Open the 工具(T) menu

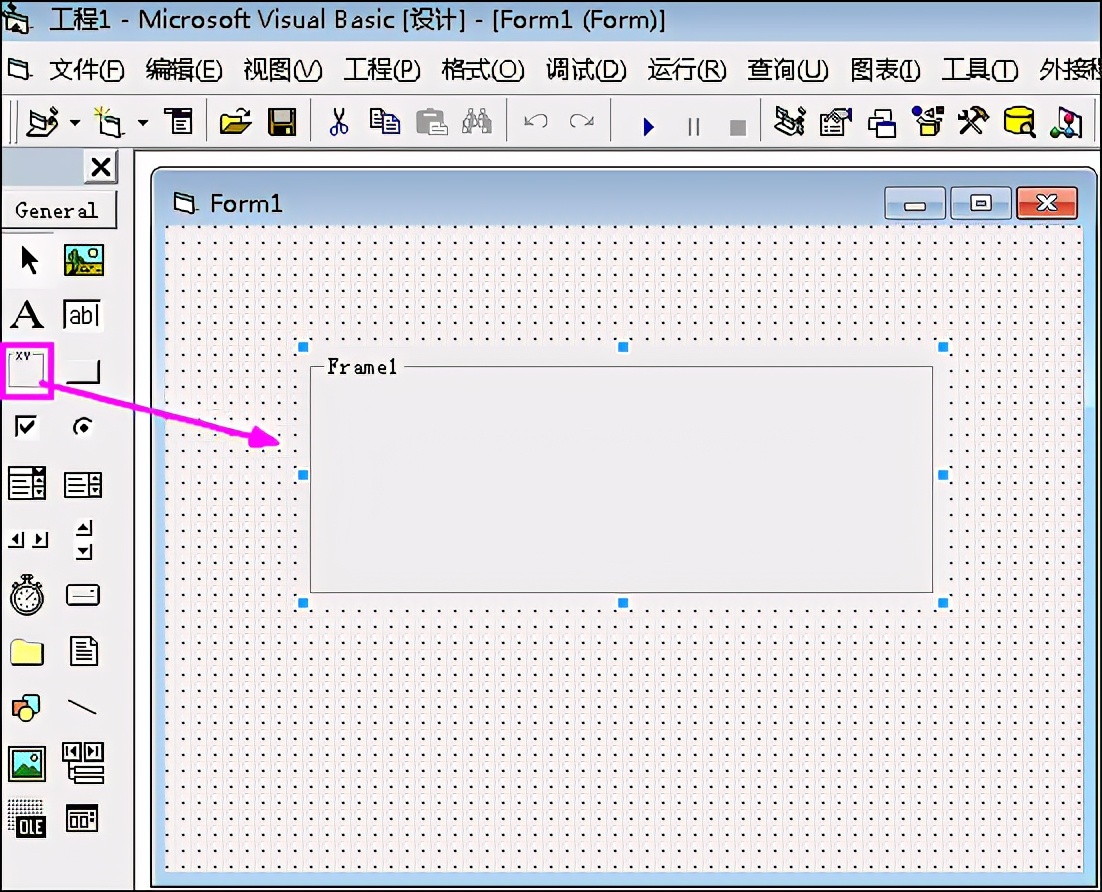coord(980,70)
